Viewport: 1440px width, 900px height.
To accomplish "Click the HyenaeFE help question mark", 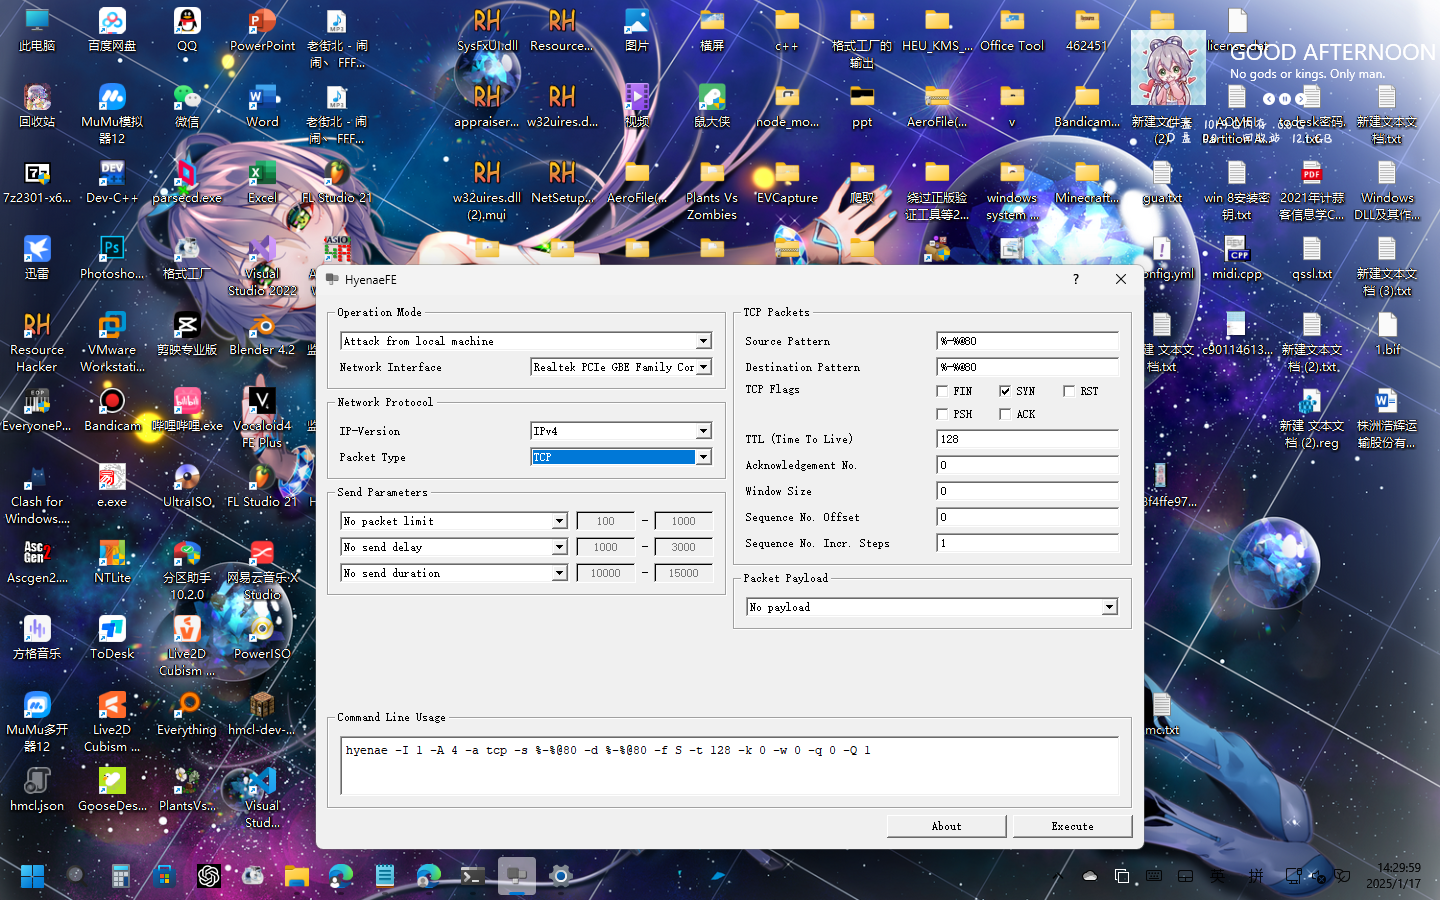I will [1076, 279].
